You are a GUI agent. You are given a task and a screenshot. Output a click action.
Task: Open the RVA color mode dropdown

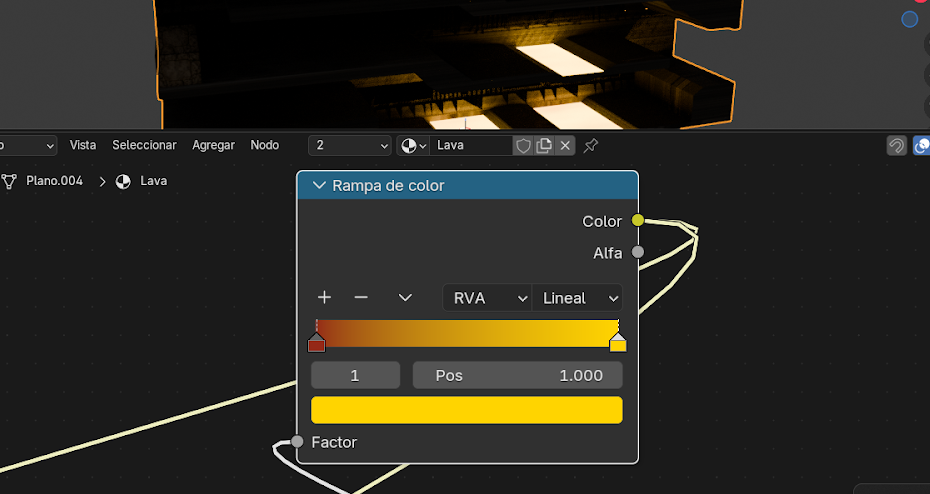(487, 298)
